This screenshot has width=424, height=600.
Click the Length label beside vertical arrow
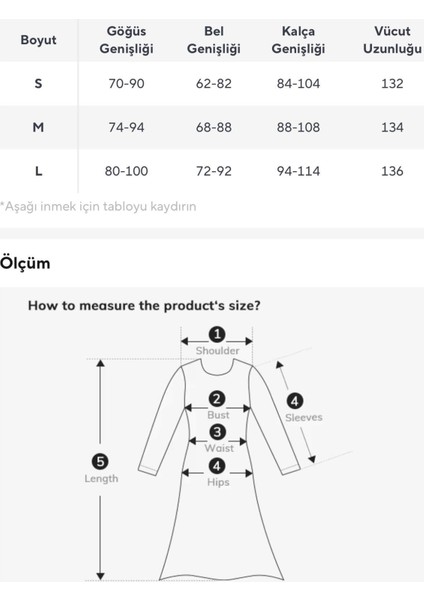coord(101,478)
